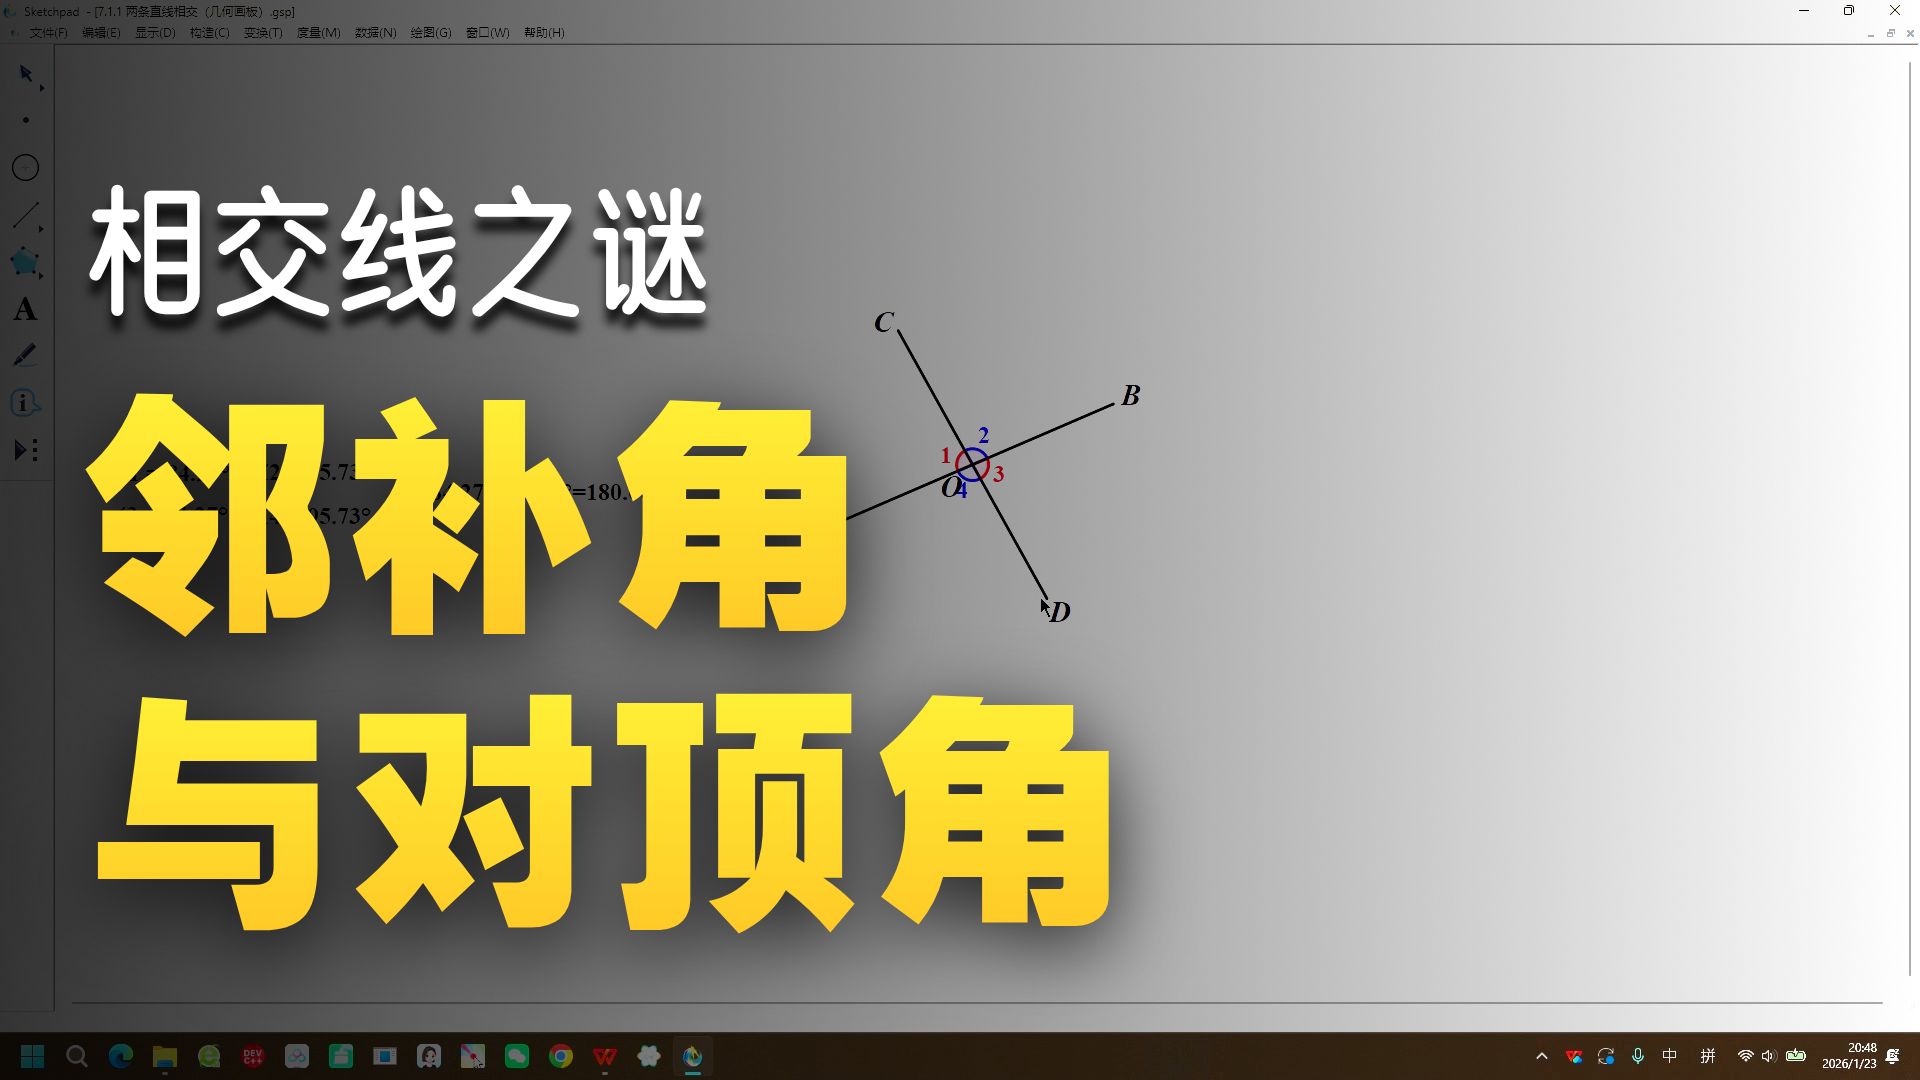The width and height of the screenshot is (1920, 1080).
Task: Select the Straightedge line tool
Action: pos(26,215)
